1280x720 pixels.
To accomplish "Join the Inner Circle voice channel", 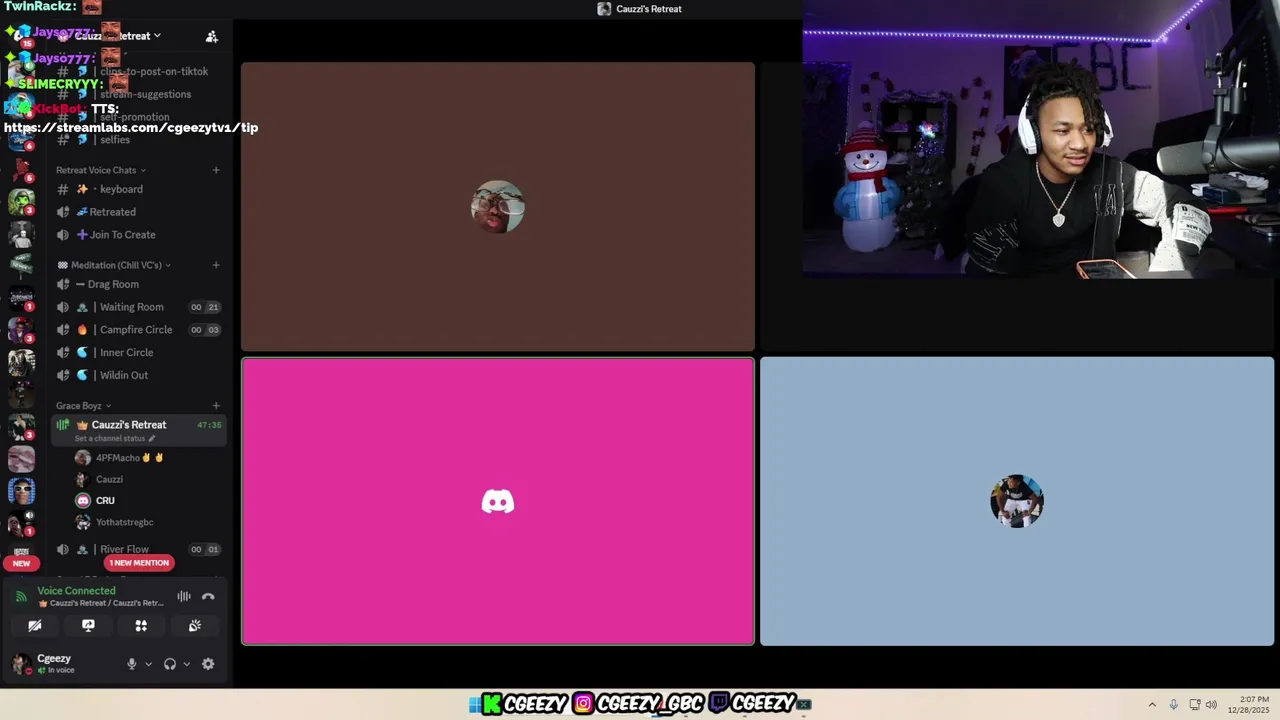I will 138,352.
